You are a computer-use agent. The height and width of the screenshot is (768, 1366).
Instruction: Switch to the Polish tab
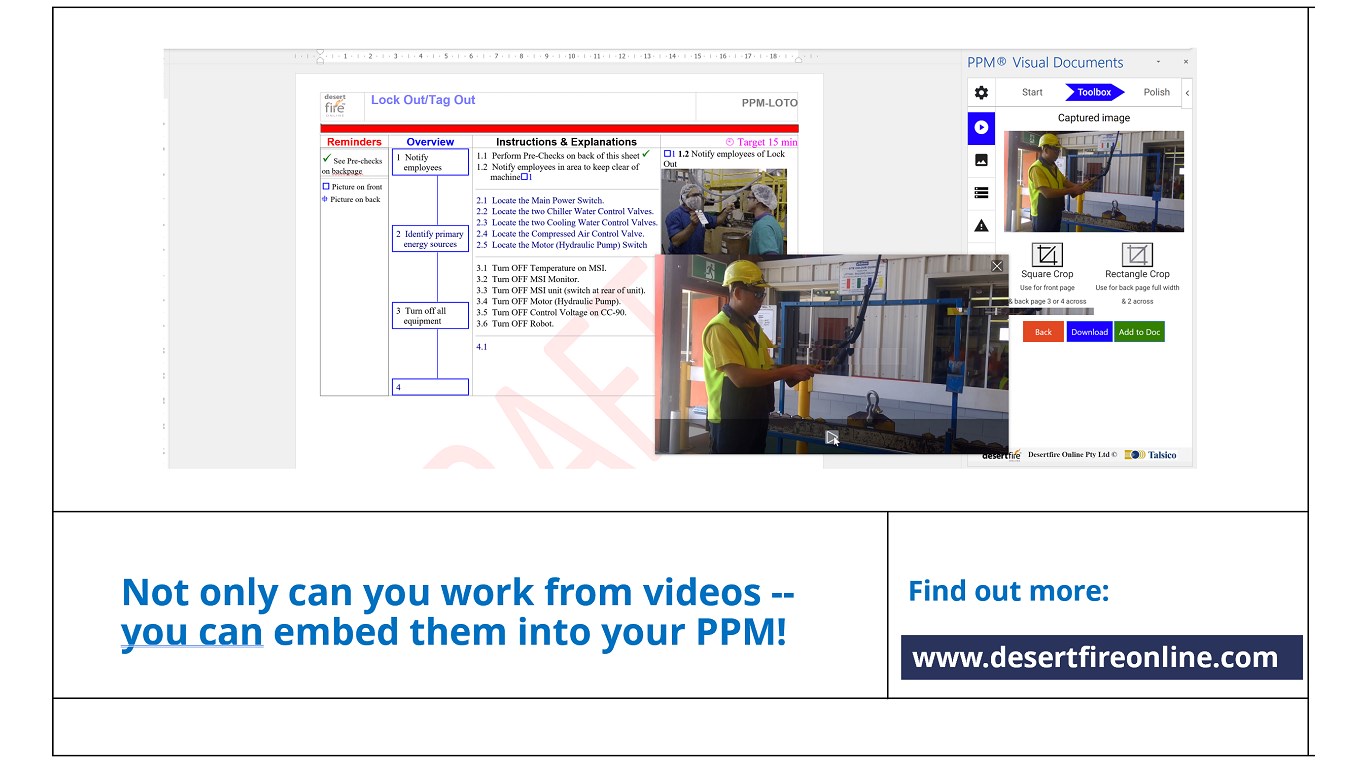(x=1156, y=92)
